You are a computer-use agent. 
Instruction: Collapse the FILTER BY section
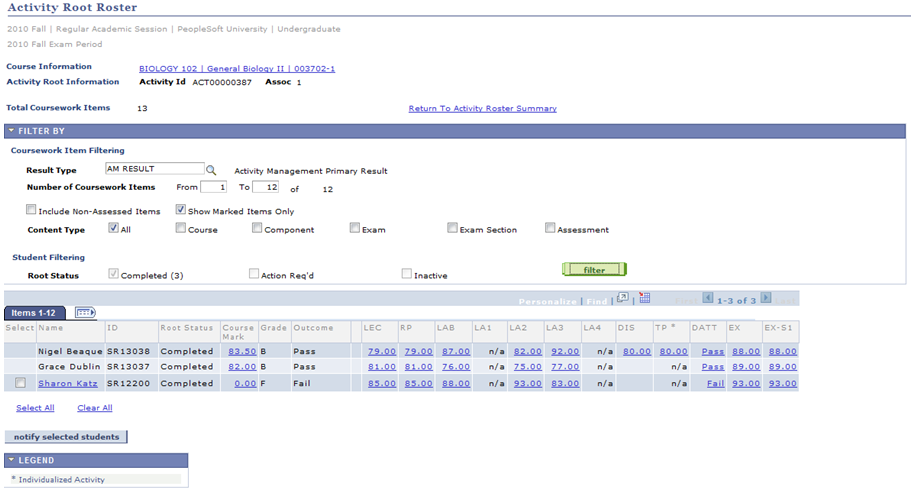coord(11,131)
